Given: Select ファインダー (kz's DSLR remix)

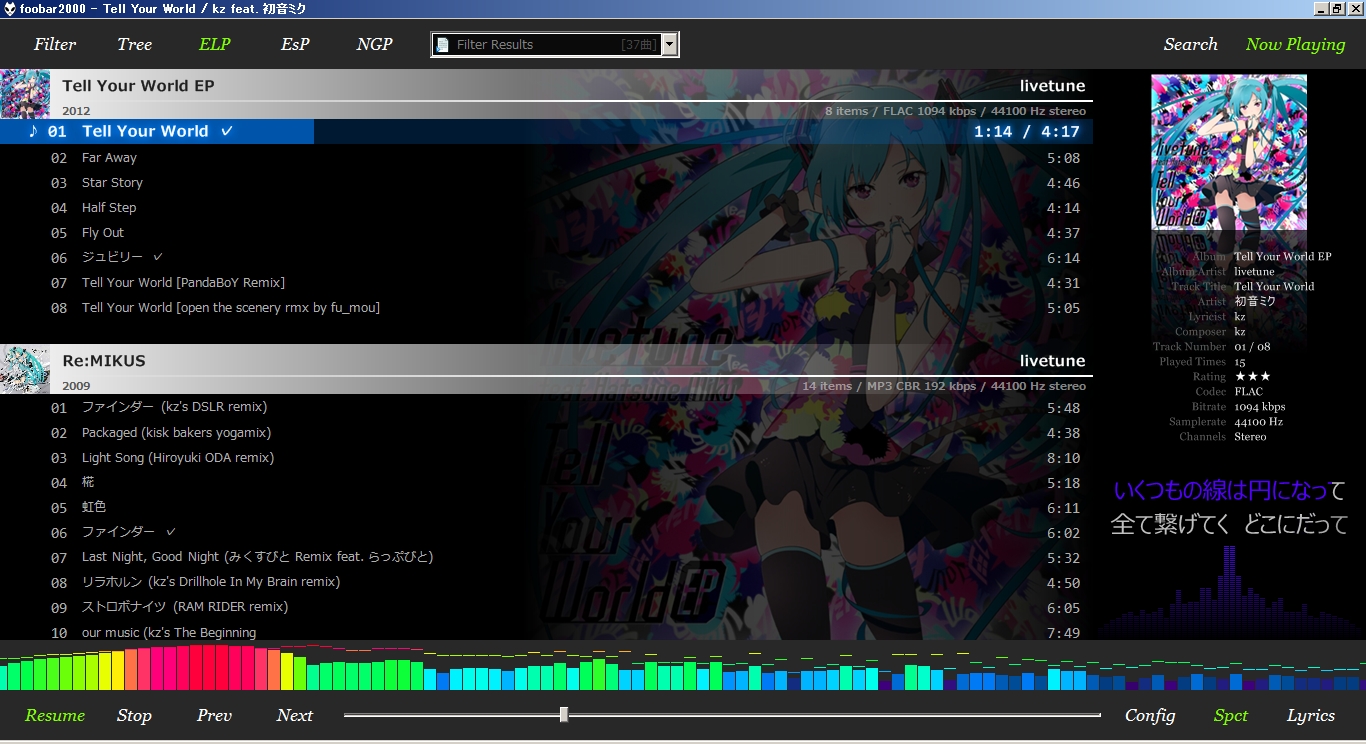Looking at the screenshot, I should pos(546,407).
